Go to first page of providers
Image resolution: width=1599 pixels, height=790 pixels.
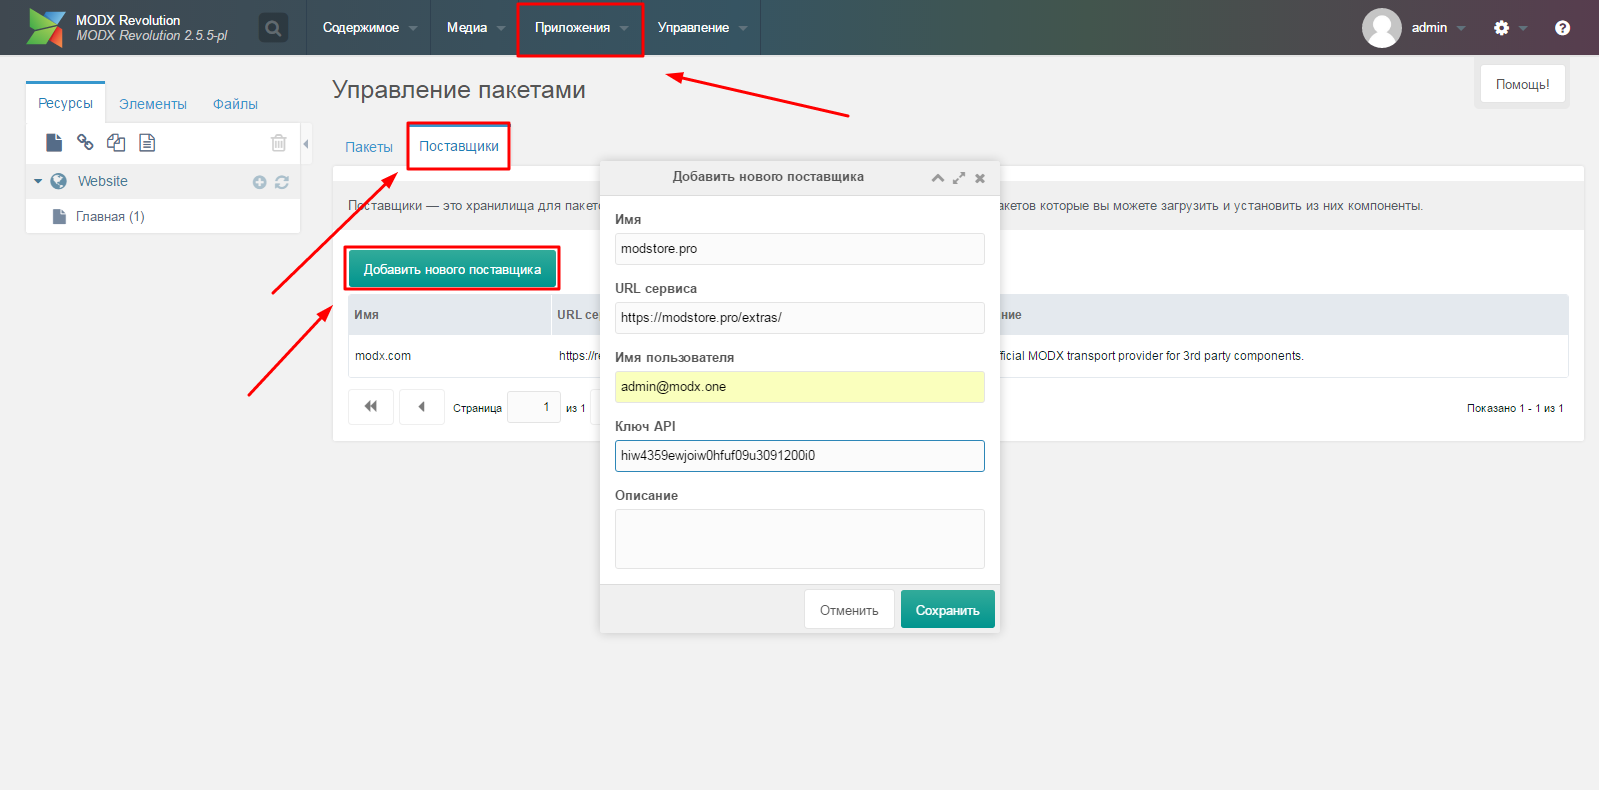(x=371, y=407)
